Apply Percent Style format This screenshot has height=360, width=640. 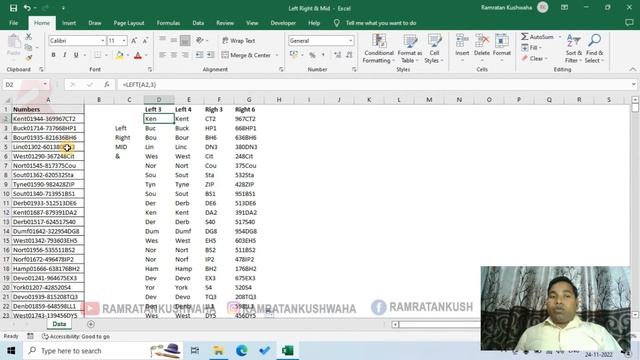(312, 55)
